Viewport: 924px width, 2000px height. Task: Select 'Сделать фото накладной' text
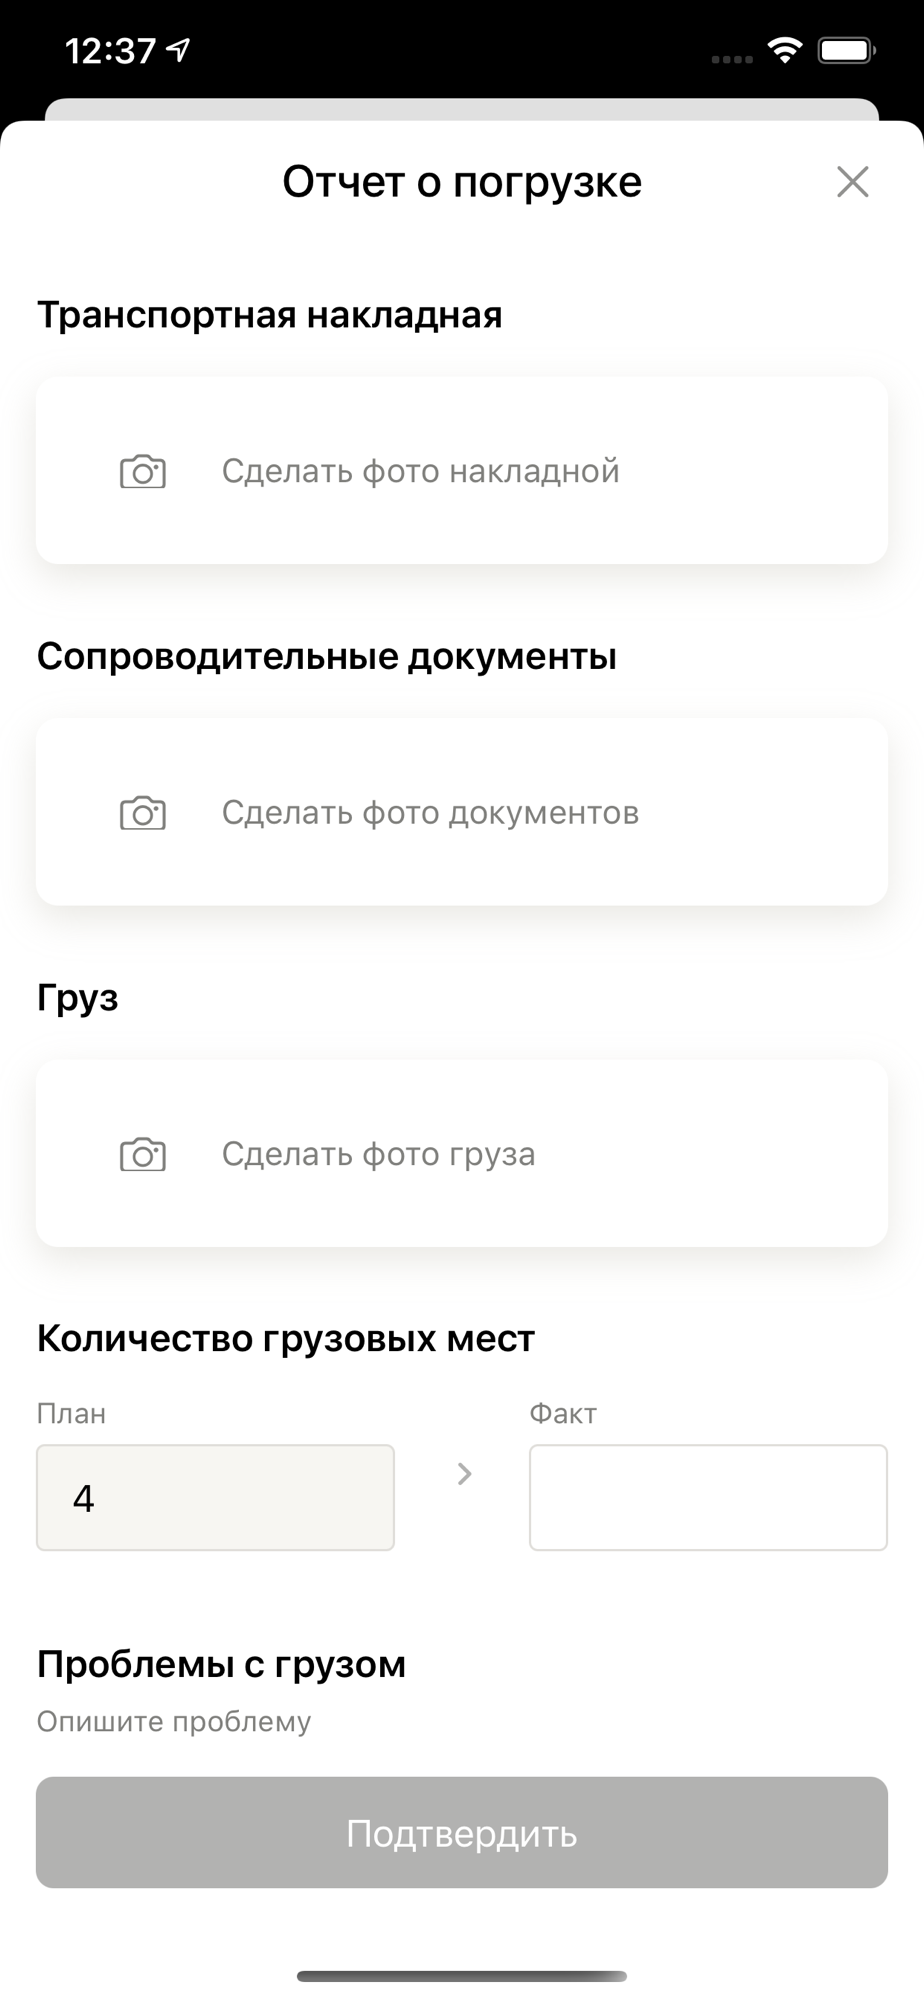[x=420, y=471]
